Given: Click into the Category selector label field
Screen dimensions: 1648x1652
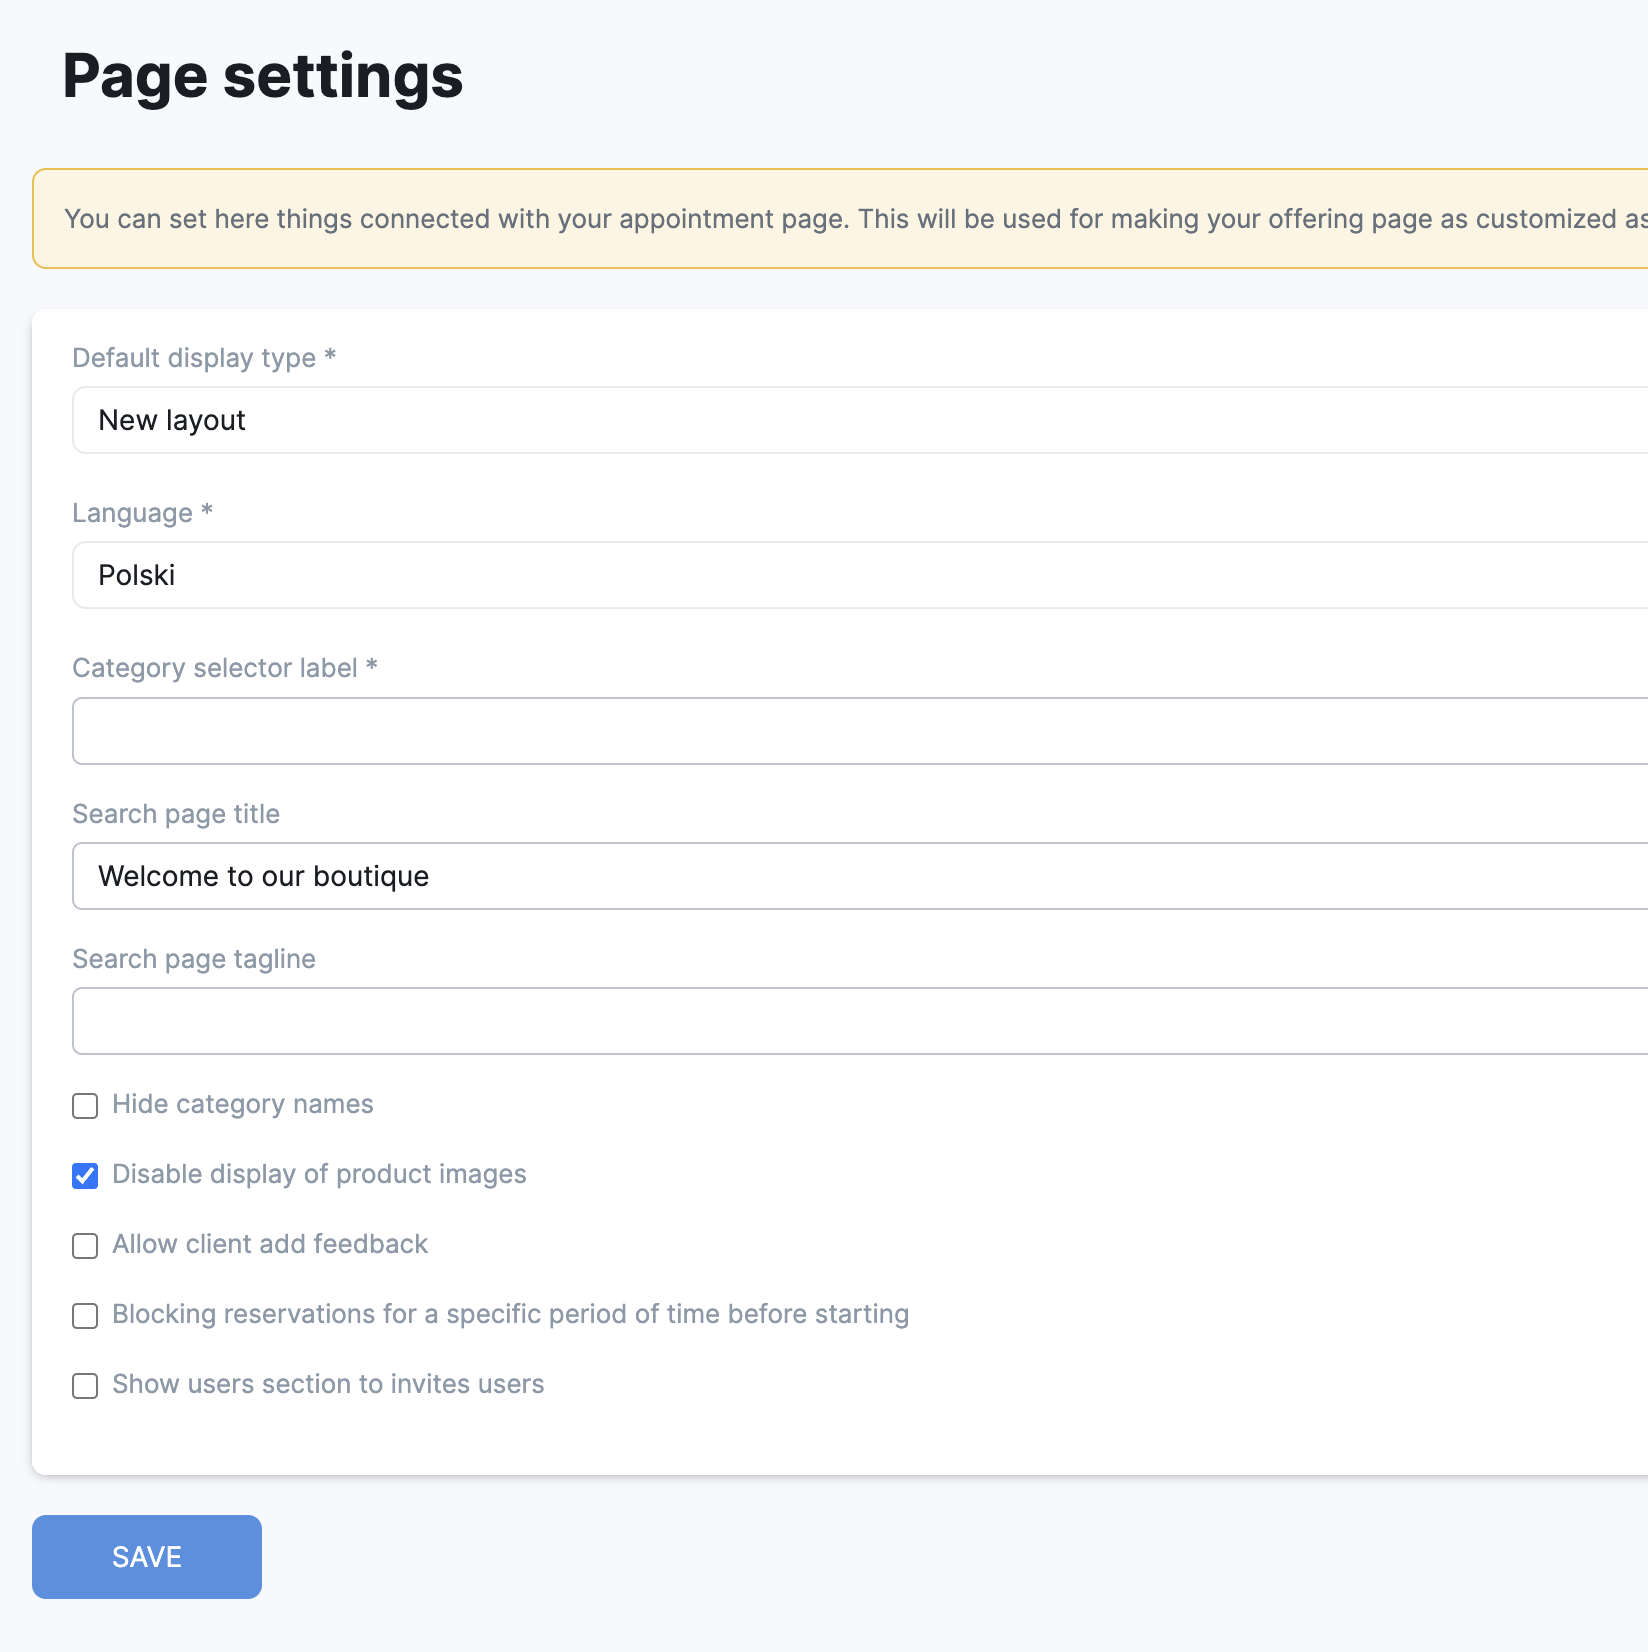Looking at the screenshot, I should [860, 731].
